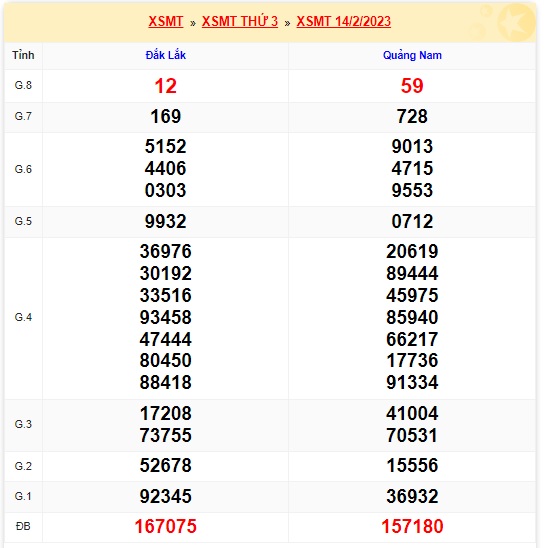Open the XSMT breadcrumb link
Viewport: 545px width, 548px height.
(166, 21)
